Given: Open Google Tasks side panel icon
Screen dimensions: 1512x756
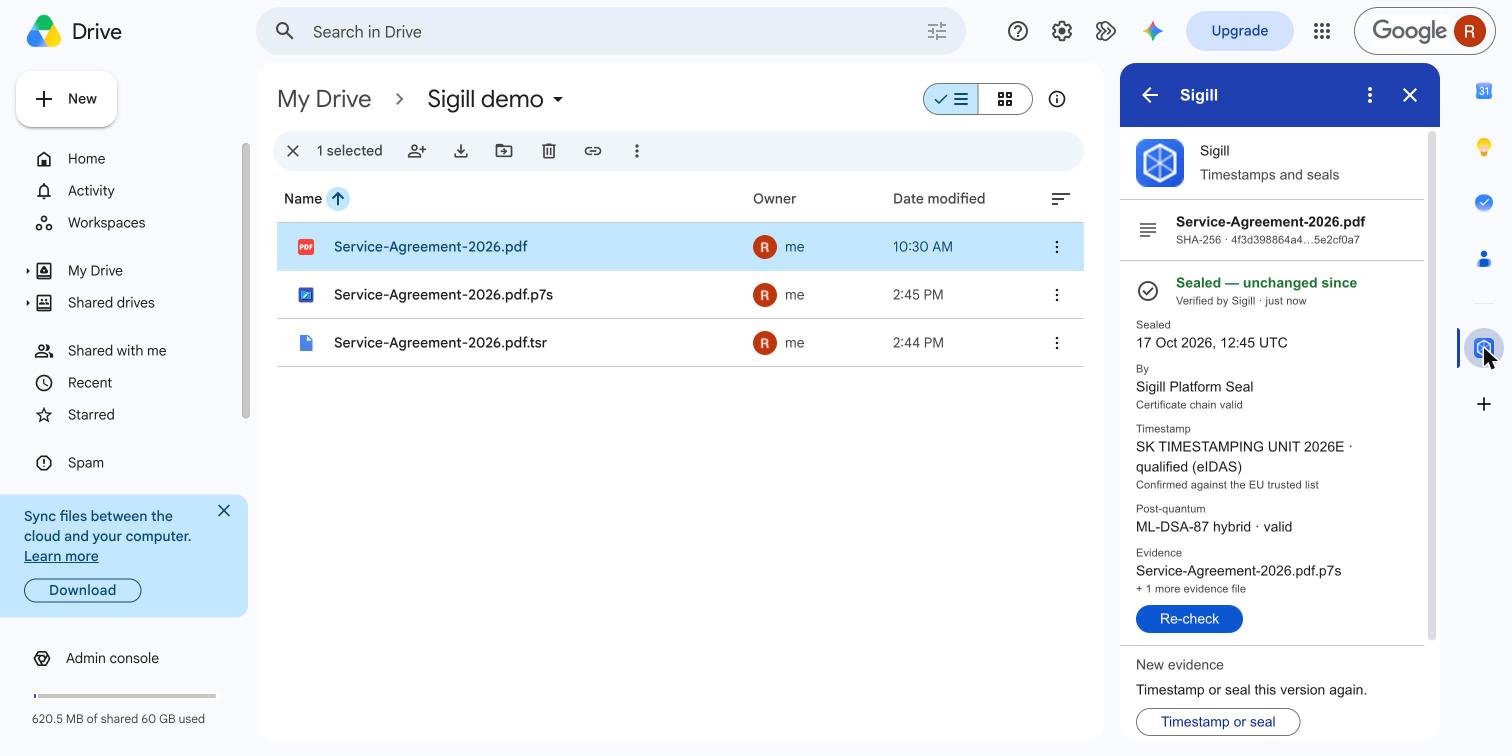Looking at the screenshot, I should tap(1484, 202).
